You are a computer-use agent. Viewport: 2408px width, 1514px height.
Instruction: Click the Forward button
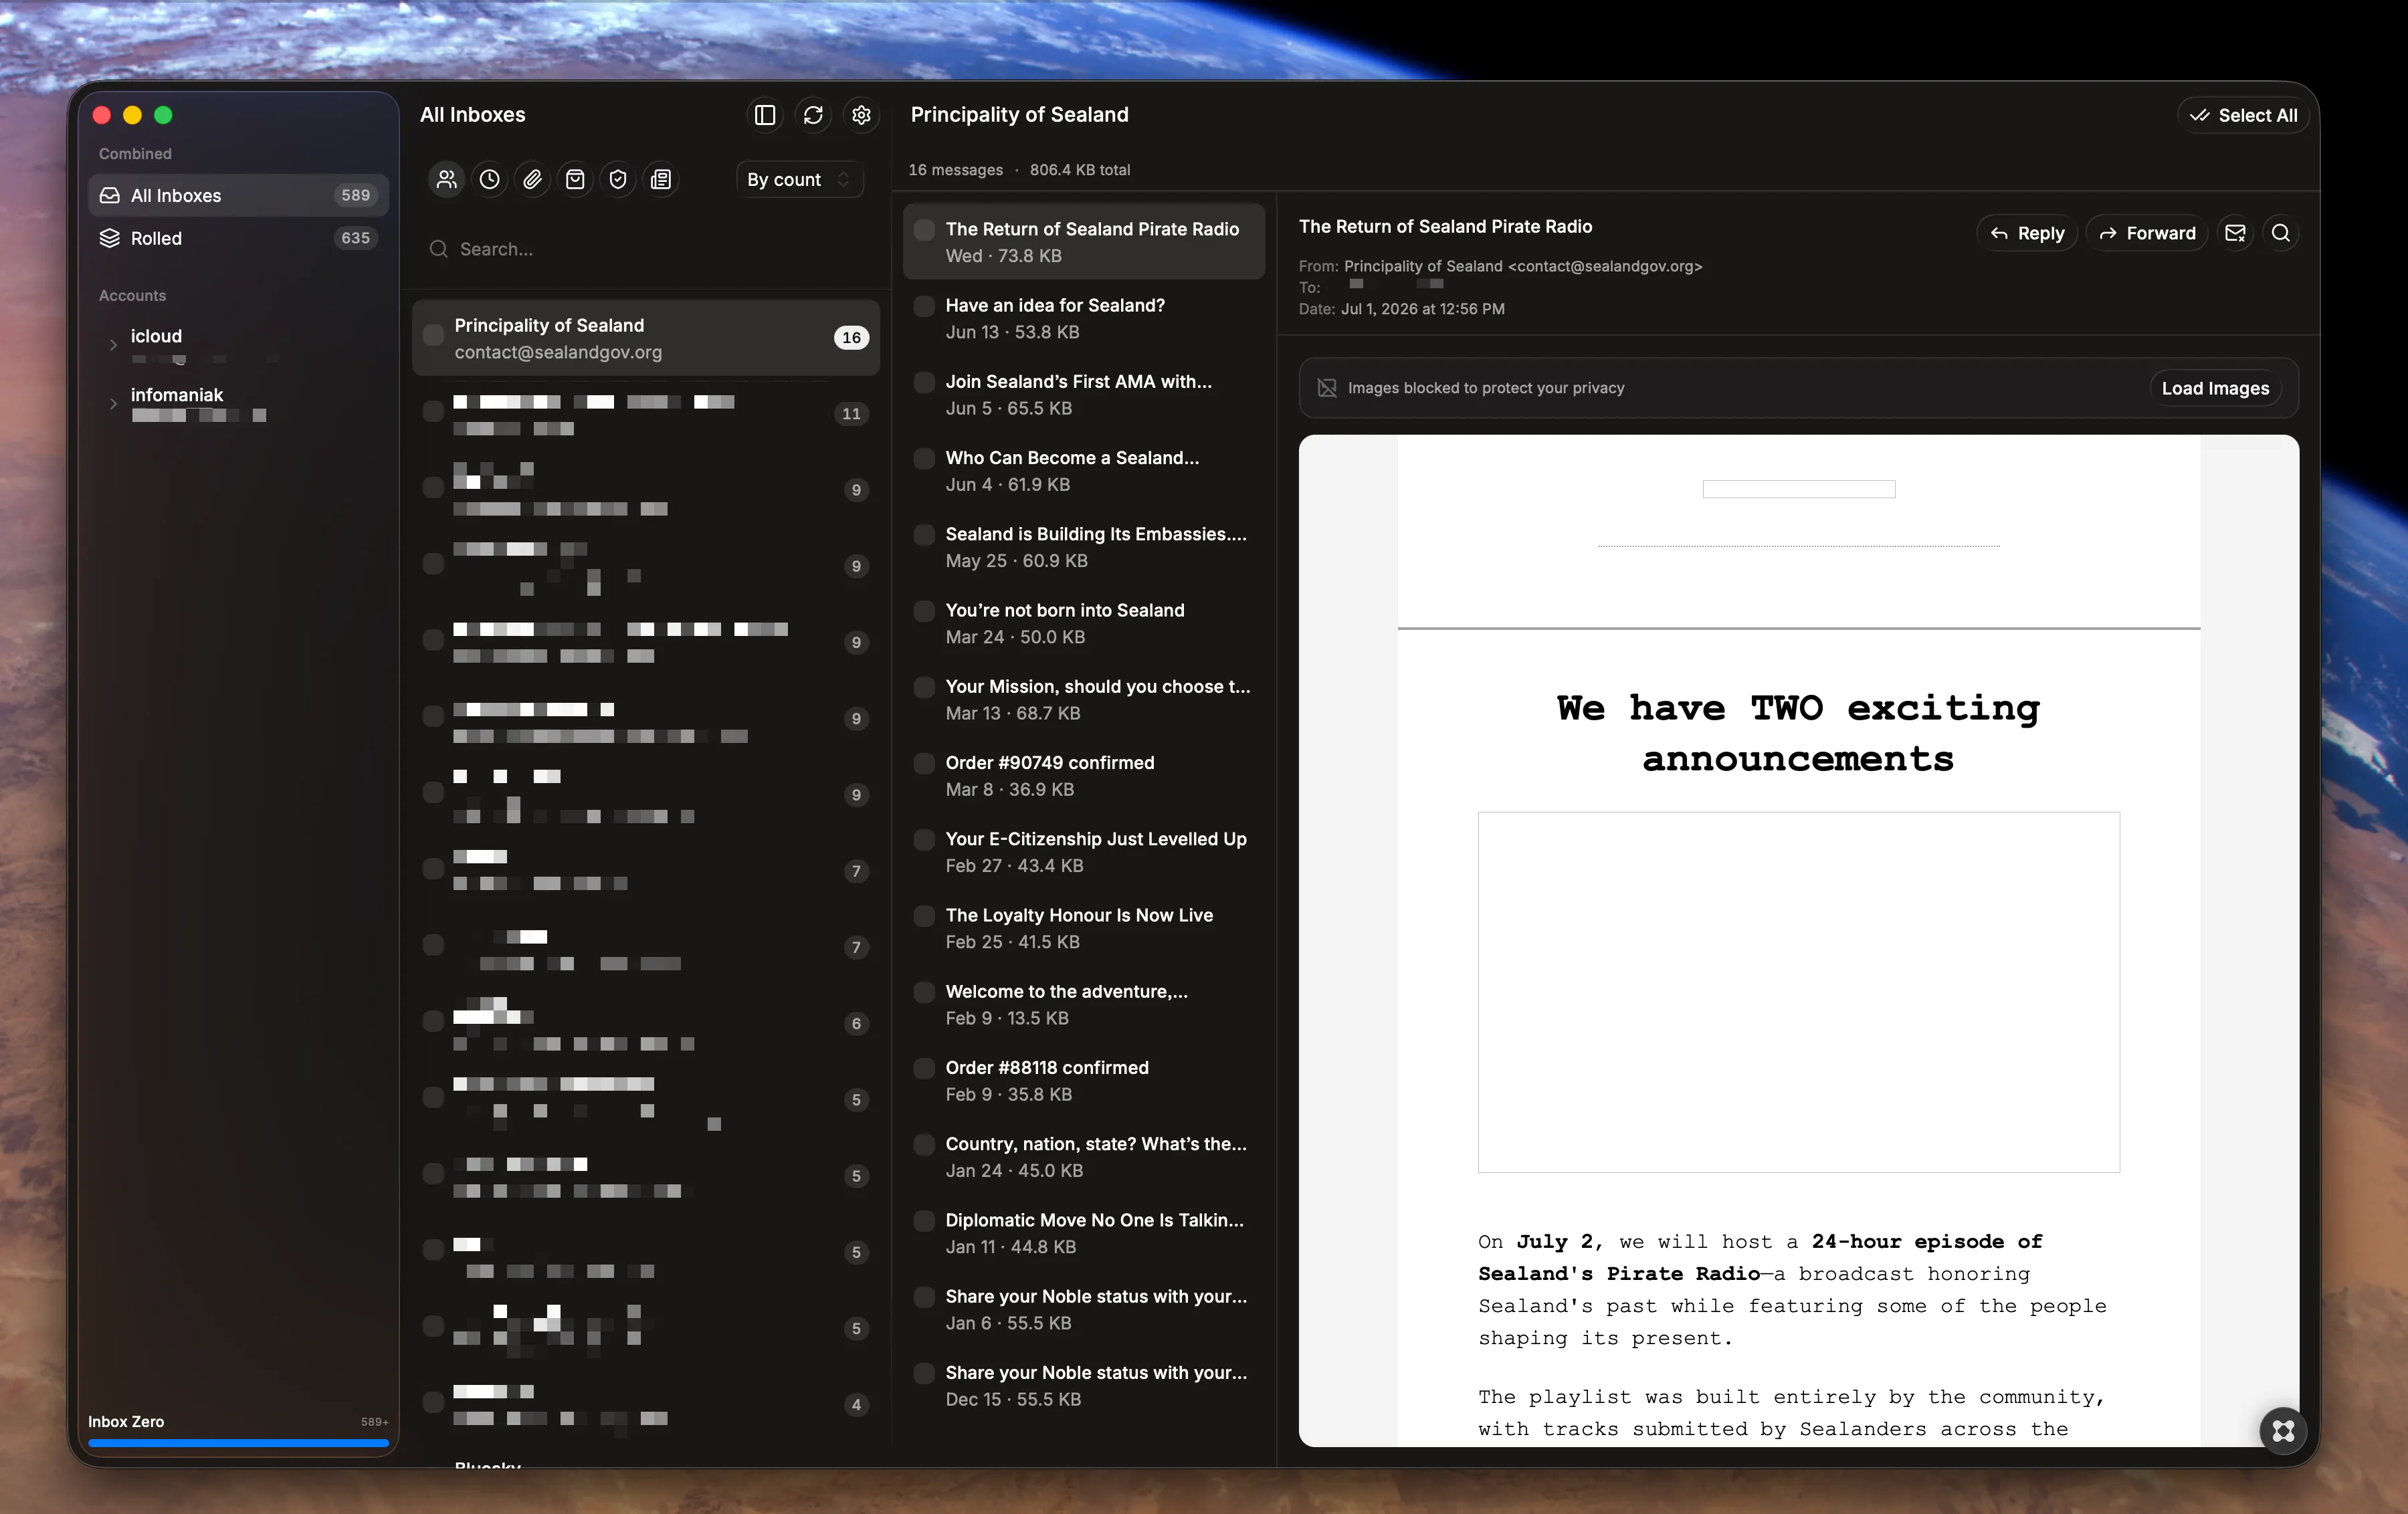click(2147, 233)
